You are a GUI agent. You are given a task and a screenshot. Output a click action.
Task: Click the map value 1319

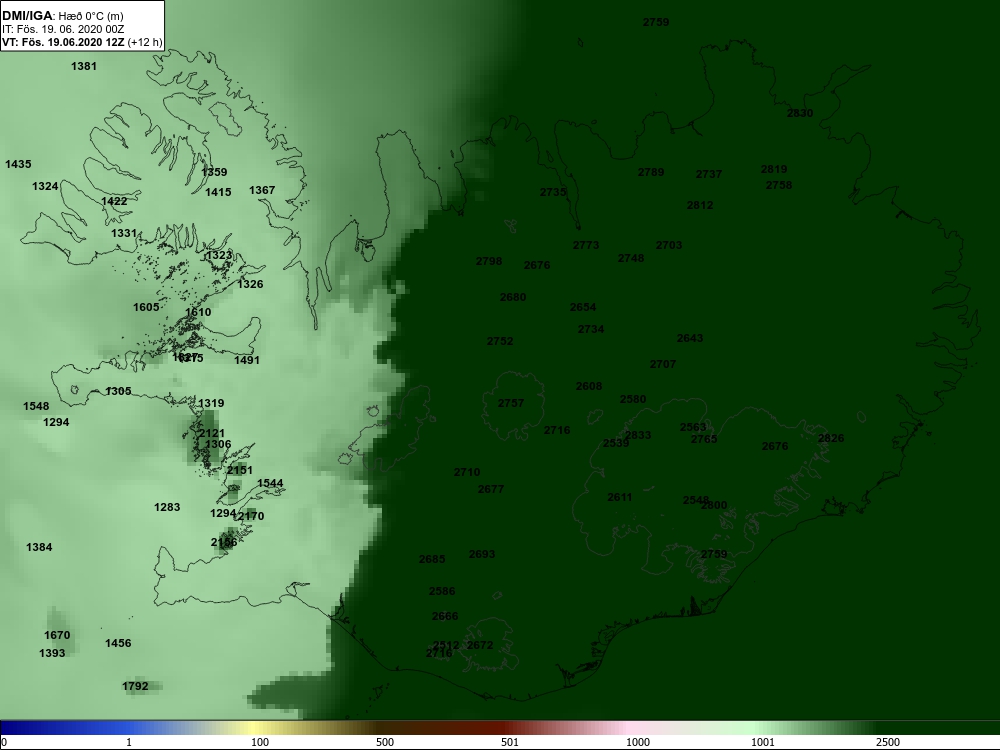211,403
